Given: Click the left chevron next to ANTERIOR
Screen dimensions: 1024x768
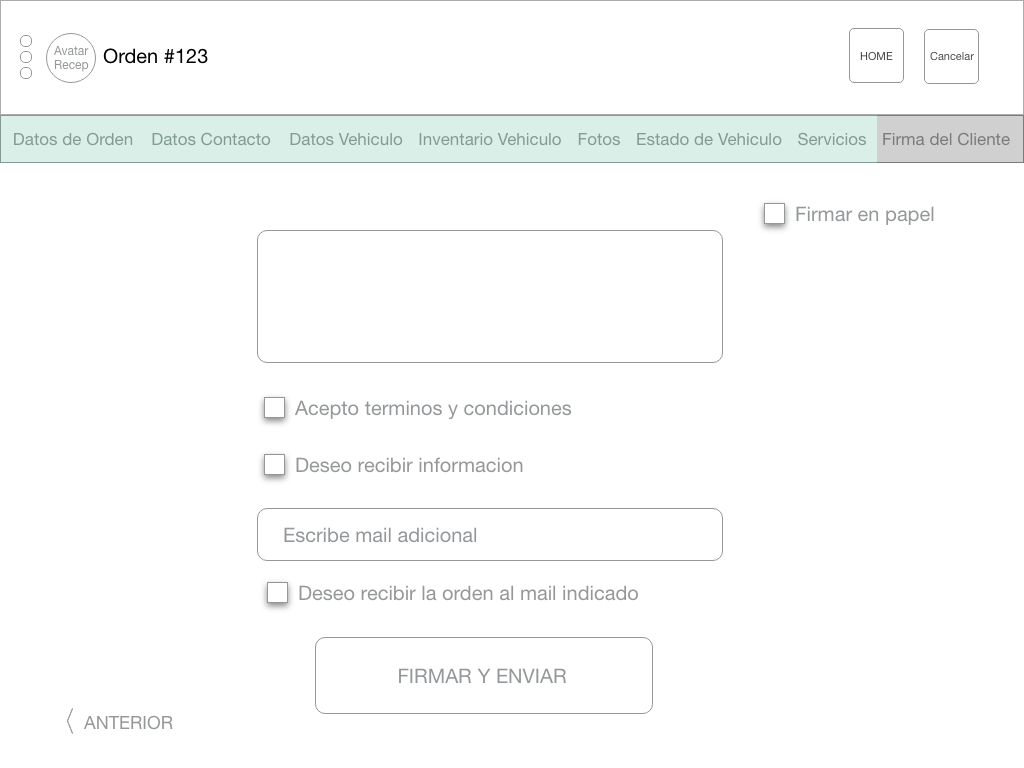Looking at the screenshot, I should 70,722.
